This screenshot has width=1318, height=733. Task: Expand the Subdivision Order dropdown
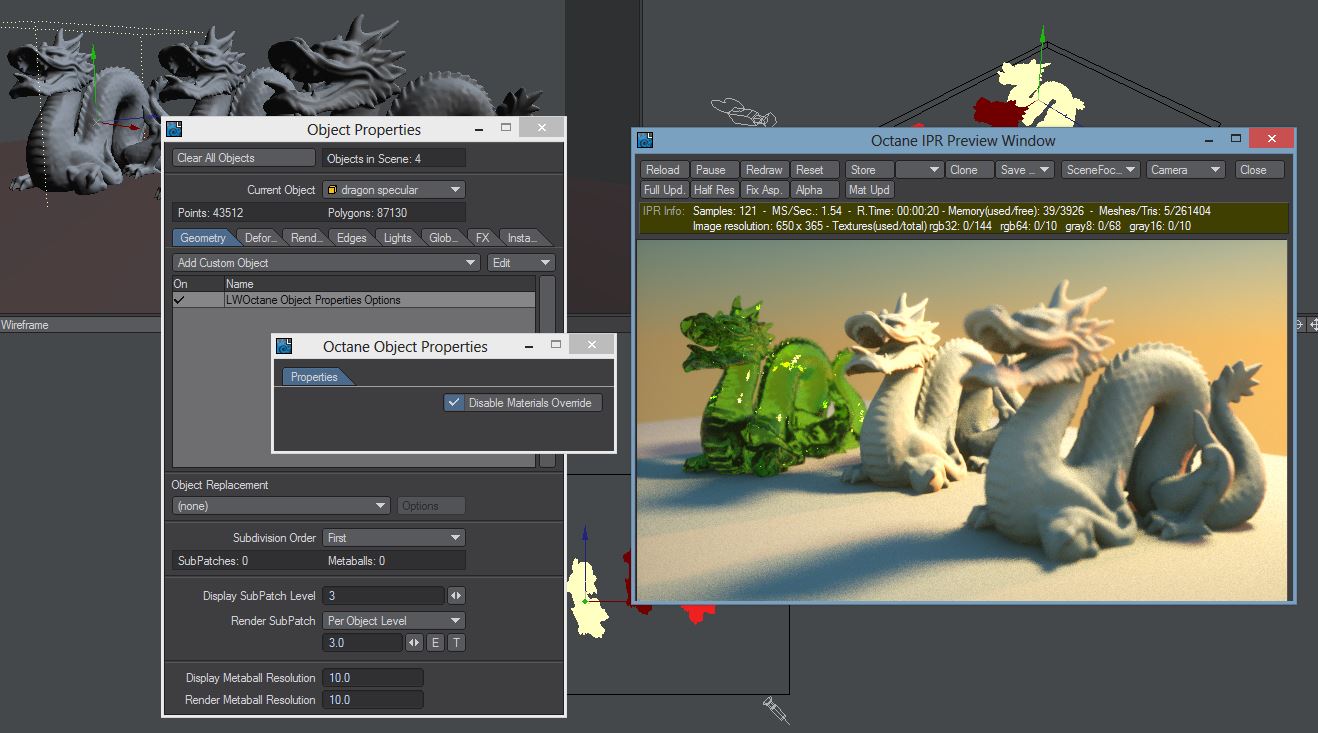(x=394, y=538)
